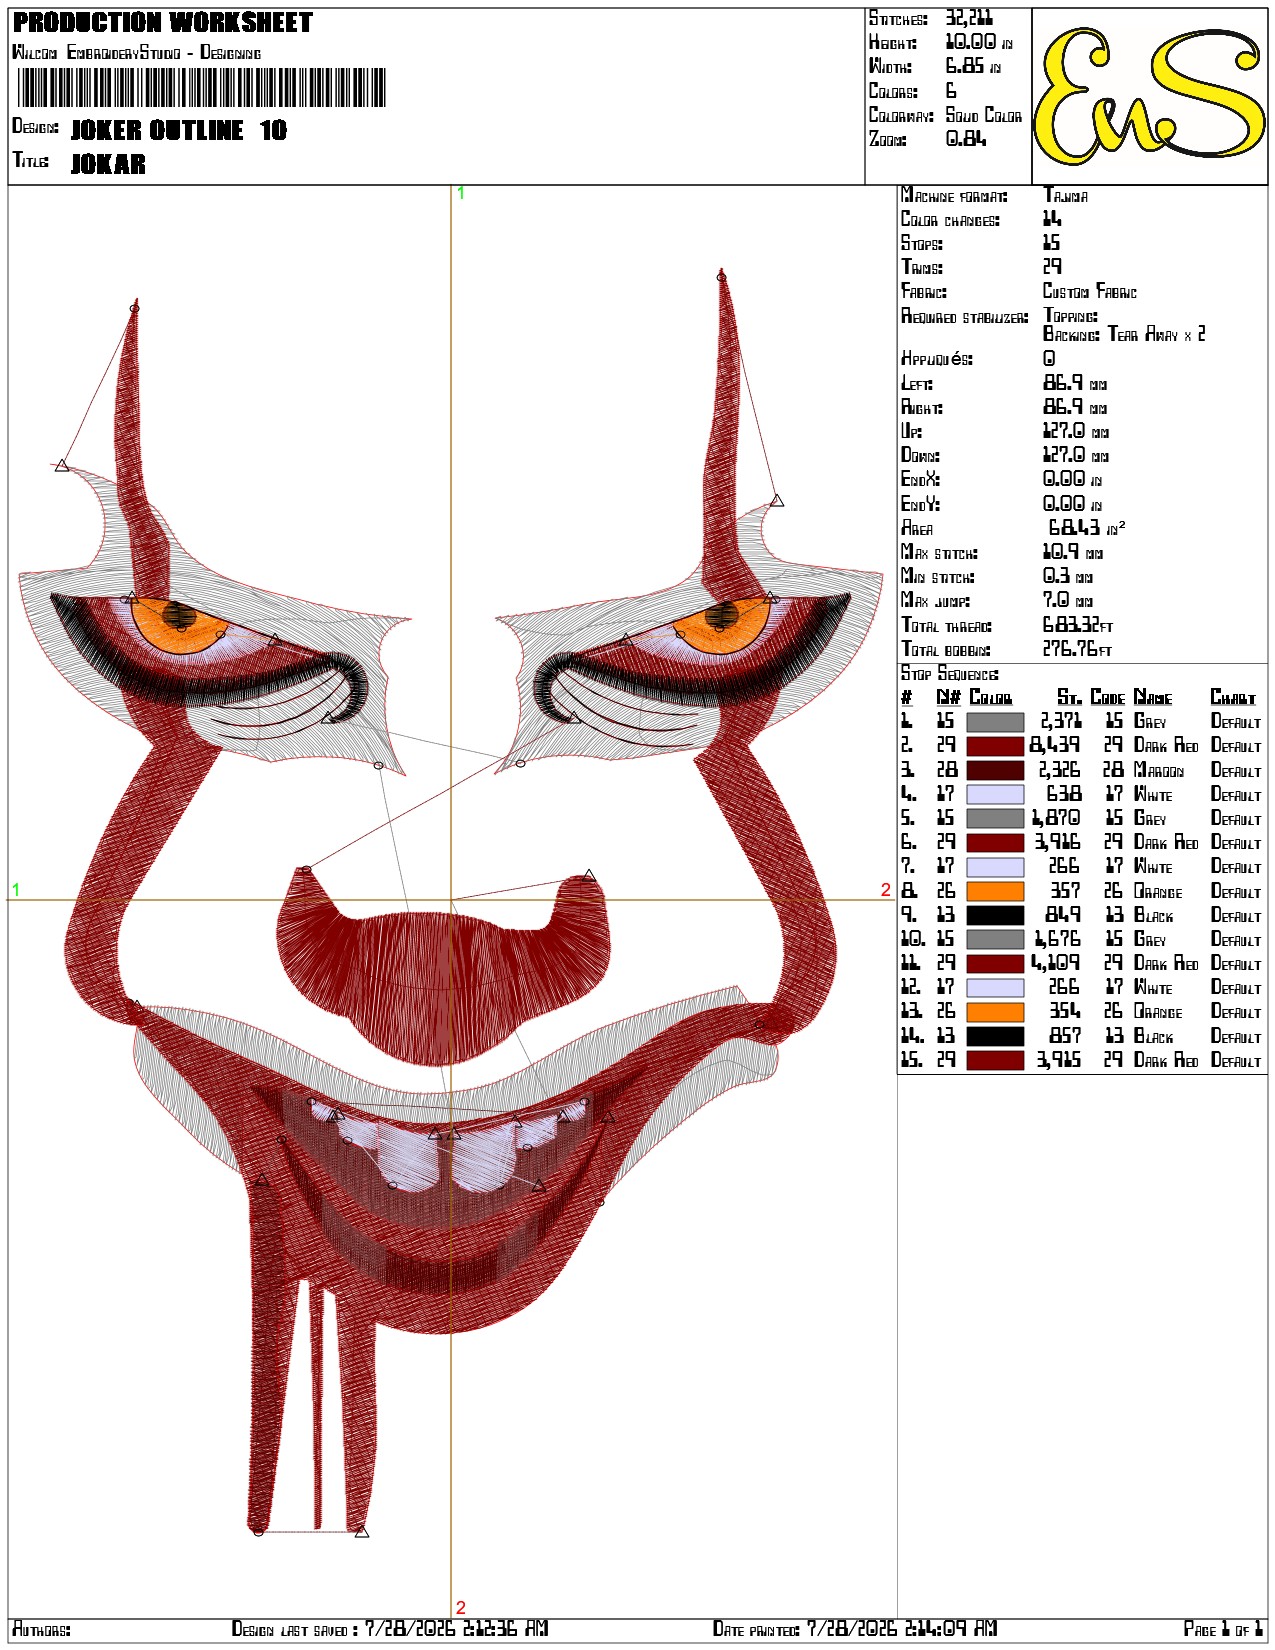Select the white color swatch in stop 7
The image size is (1275, 1650).
(x=995, y=868)
